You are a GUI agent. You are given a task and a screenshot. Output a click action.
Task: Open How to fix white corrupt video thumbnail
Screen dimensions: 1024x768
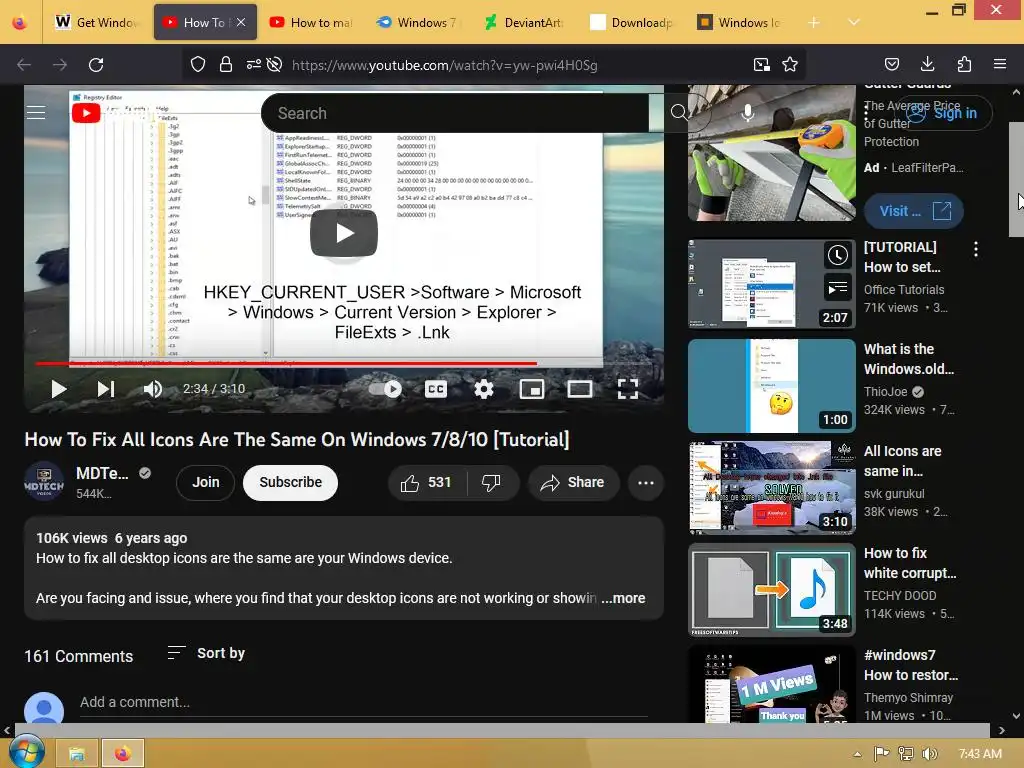coord(772,590)
